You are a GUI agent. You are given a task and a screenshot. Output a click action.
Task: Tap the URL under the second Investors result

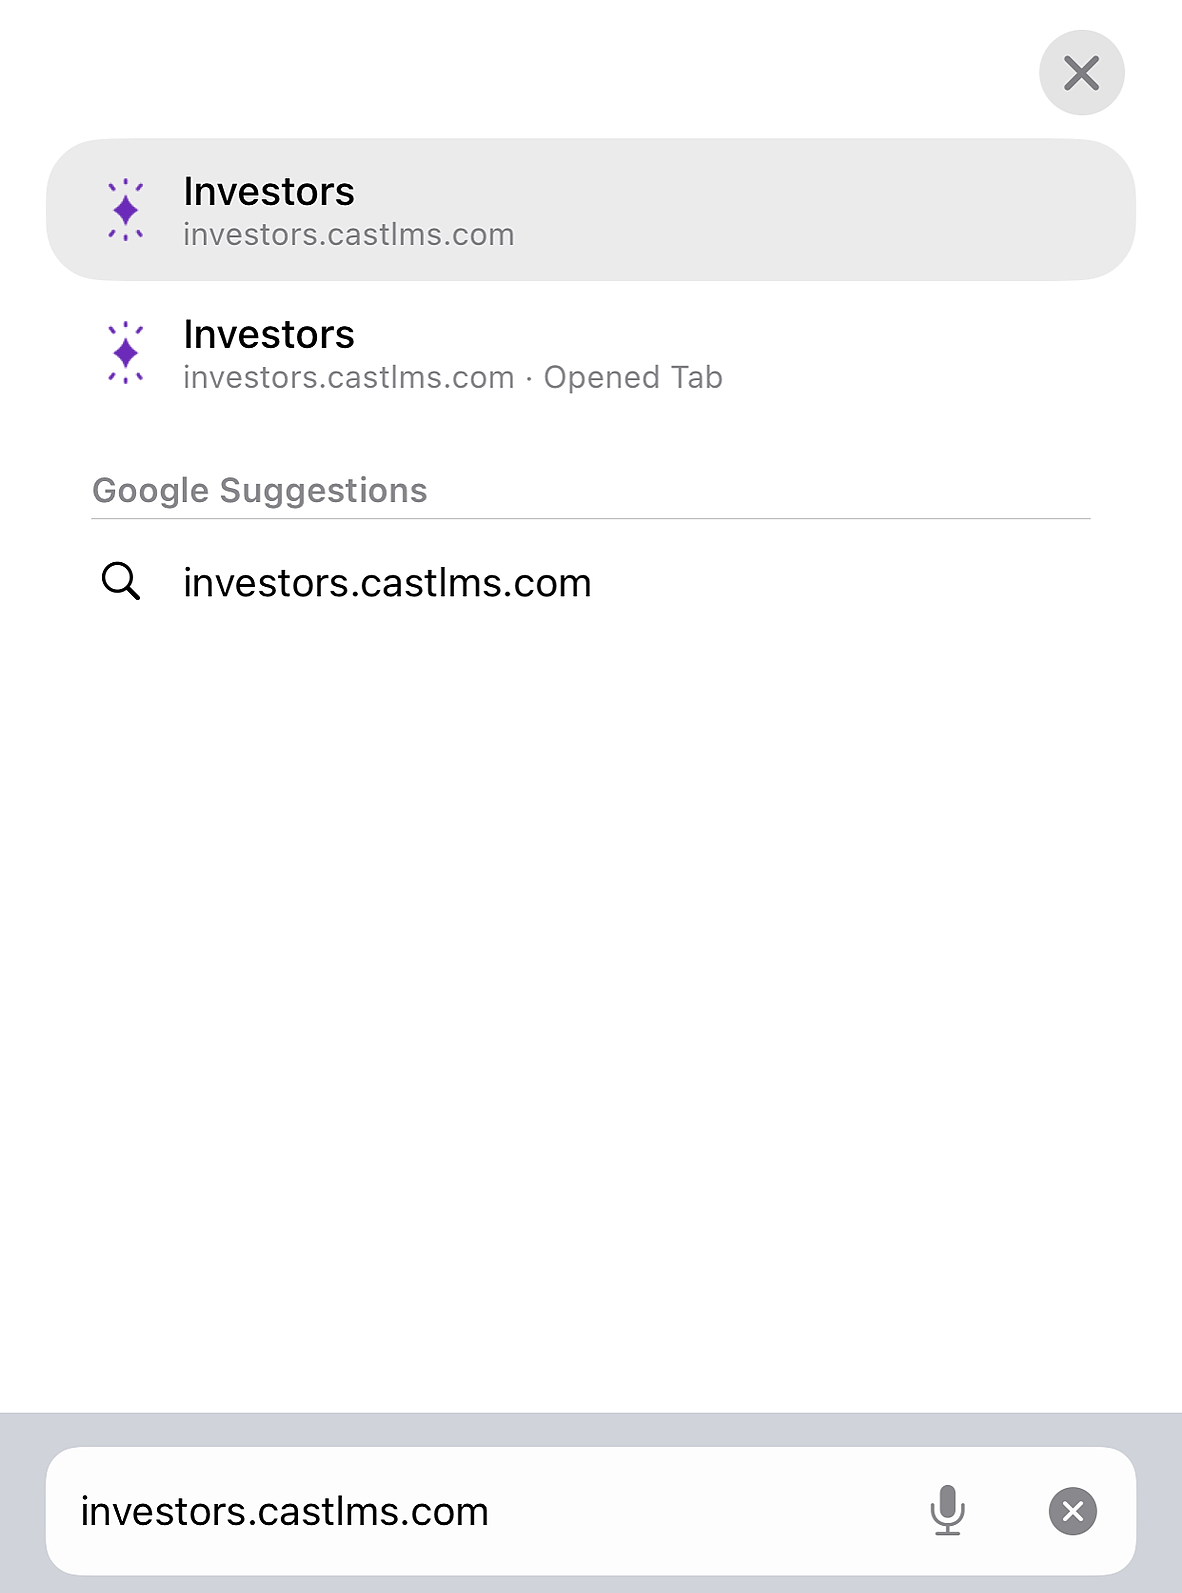coord(348,378)
